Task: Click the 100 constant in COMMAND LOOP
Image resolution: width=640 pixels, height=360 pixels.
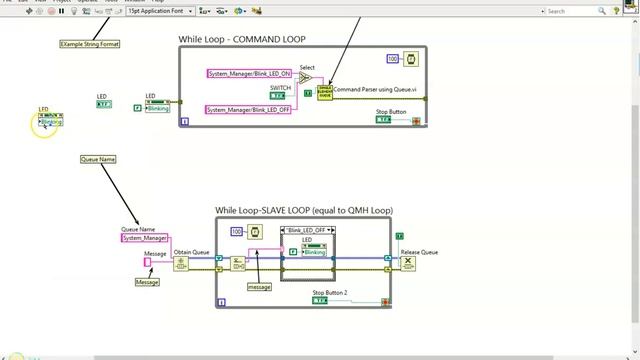Action: [x=392, y=59]
